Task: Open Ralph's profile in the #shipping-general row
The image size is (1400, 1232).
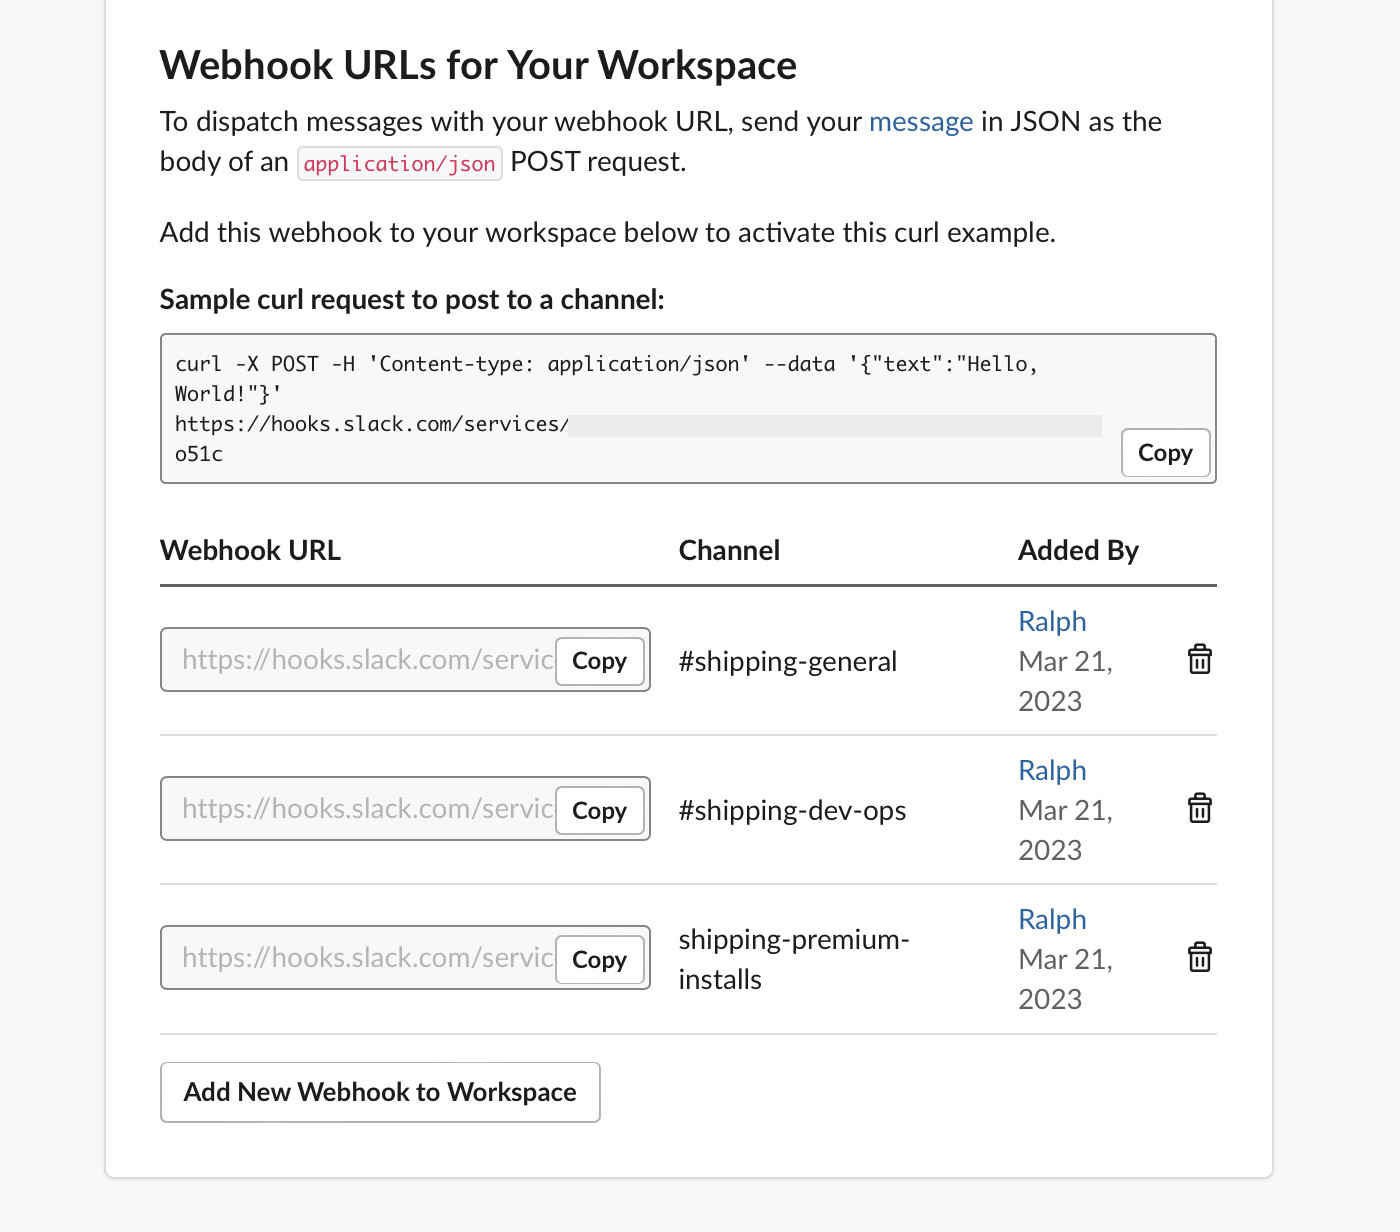Action: tap(1051, 620)
